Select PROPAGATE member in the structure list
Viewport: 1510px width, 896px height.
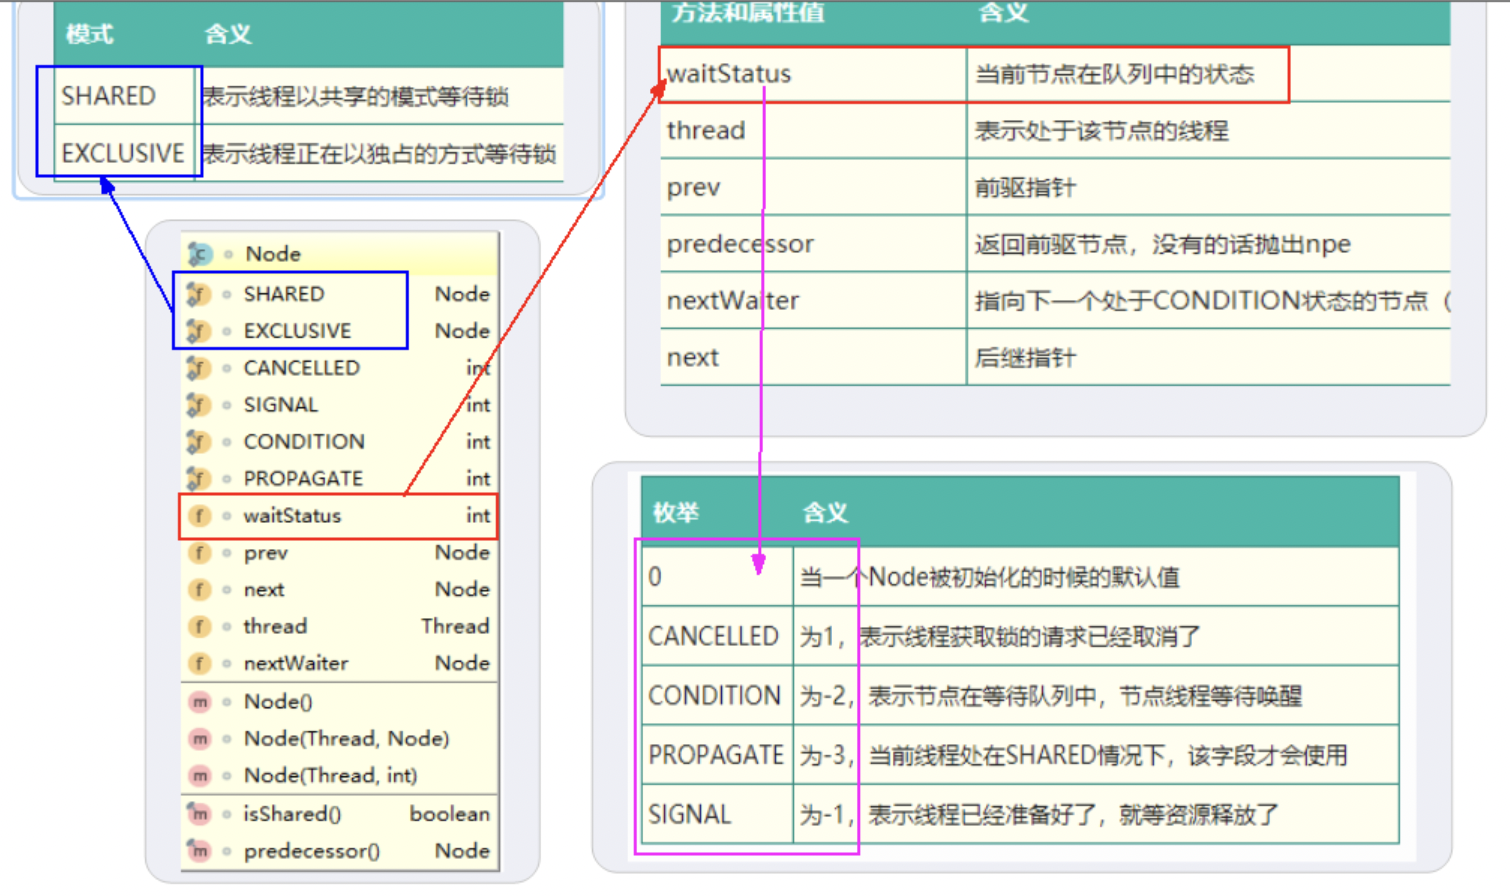[x=340, y=479]
